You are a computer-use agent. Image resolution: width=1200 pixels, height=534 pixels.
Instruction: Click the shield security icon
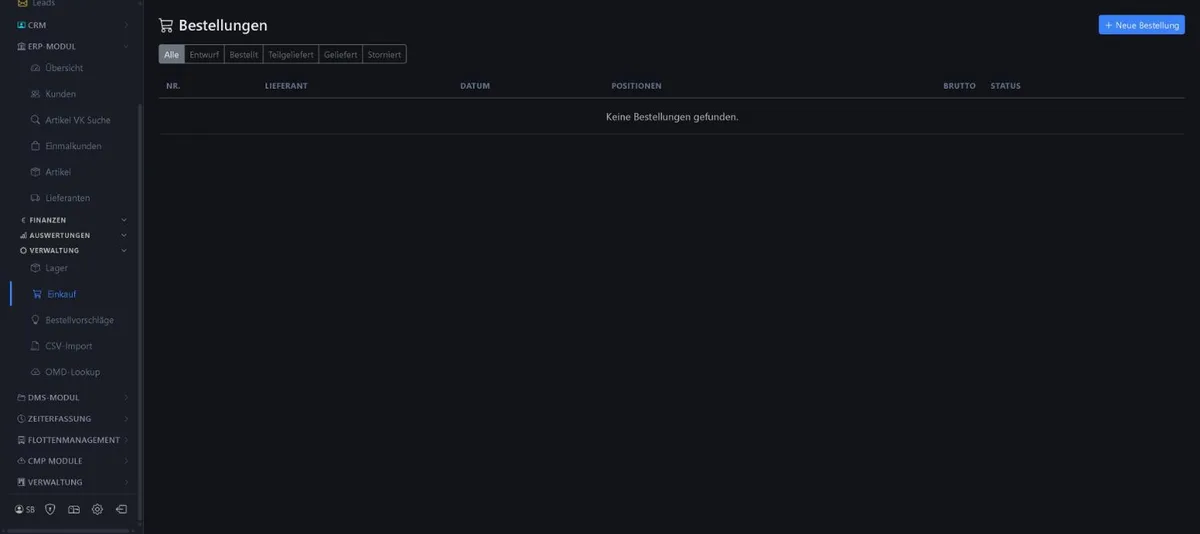tap(50, 509)
